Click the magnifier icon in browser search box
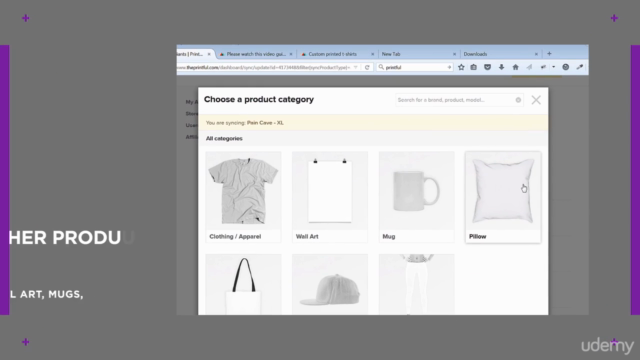640x360 pixels. (x=381, y=67)
